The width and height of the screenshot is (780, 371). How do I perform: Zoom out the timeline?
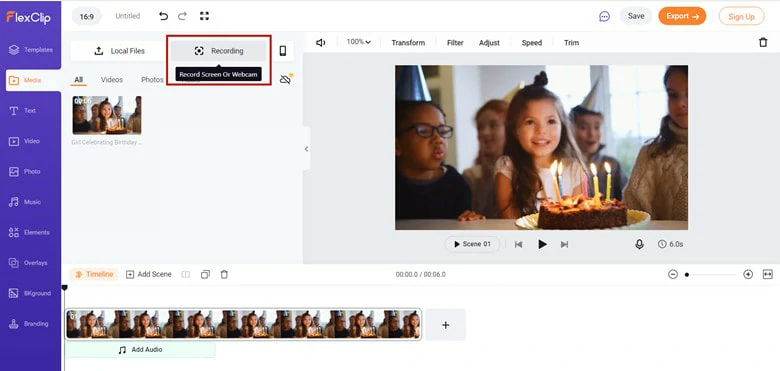[x=673, y=275]
